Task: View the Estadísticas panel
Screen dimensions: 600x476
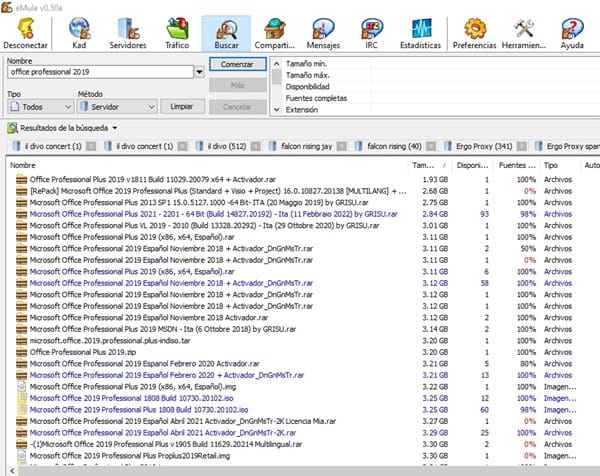Action: click(x=420, y=33)
